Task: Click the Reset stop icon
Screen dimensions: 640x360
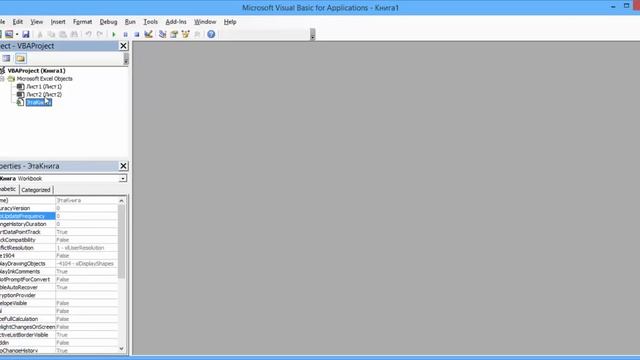Action: coord(137,34)
